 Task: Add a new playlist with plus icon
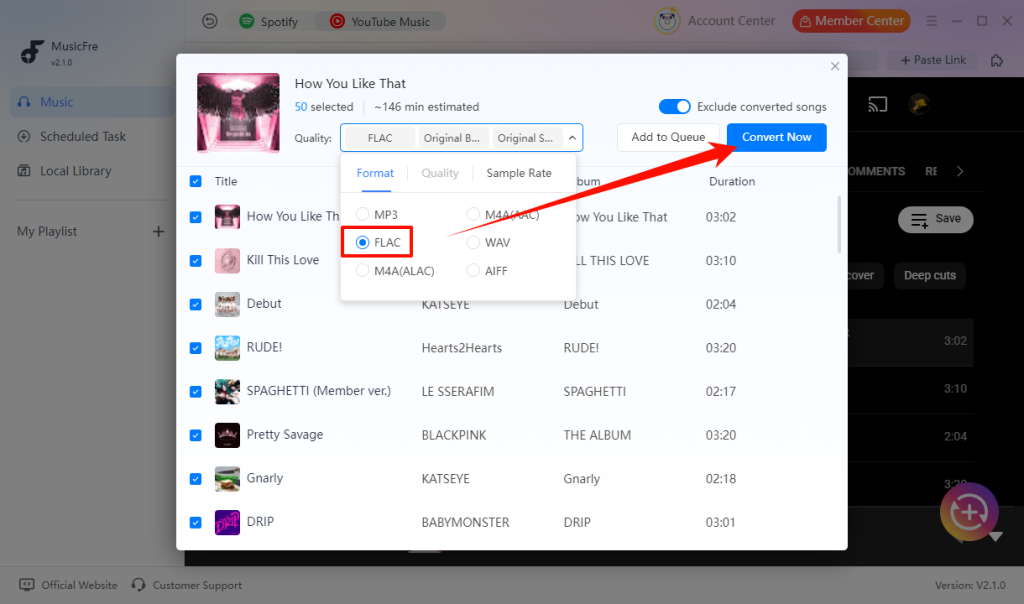pyautogui.click(x=158, y=231)
